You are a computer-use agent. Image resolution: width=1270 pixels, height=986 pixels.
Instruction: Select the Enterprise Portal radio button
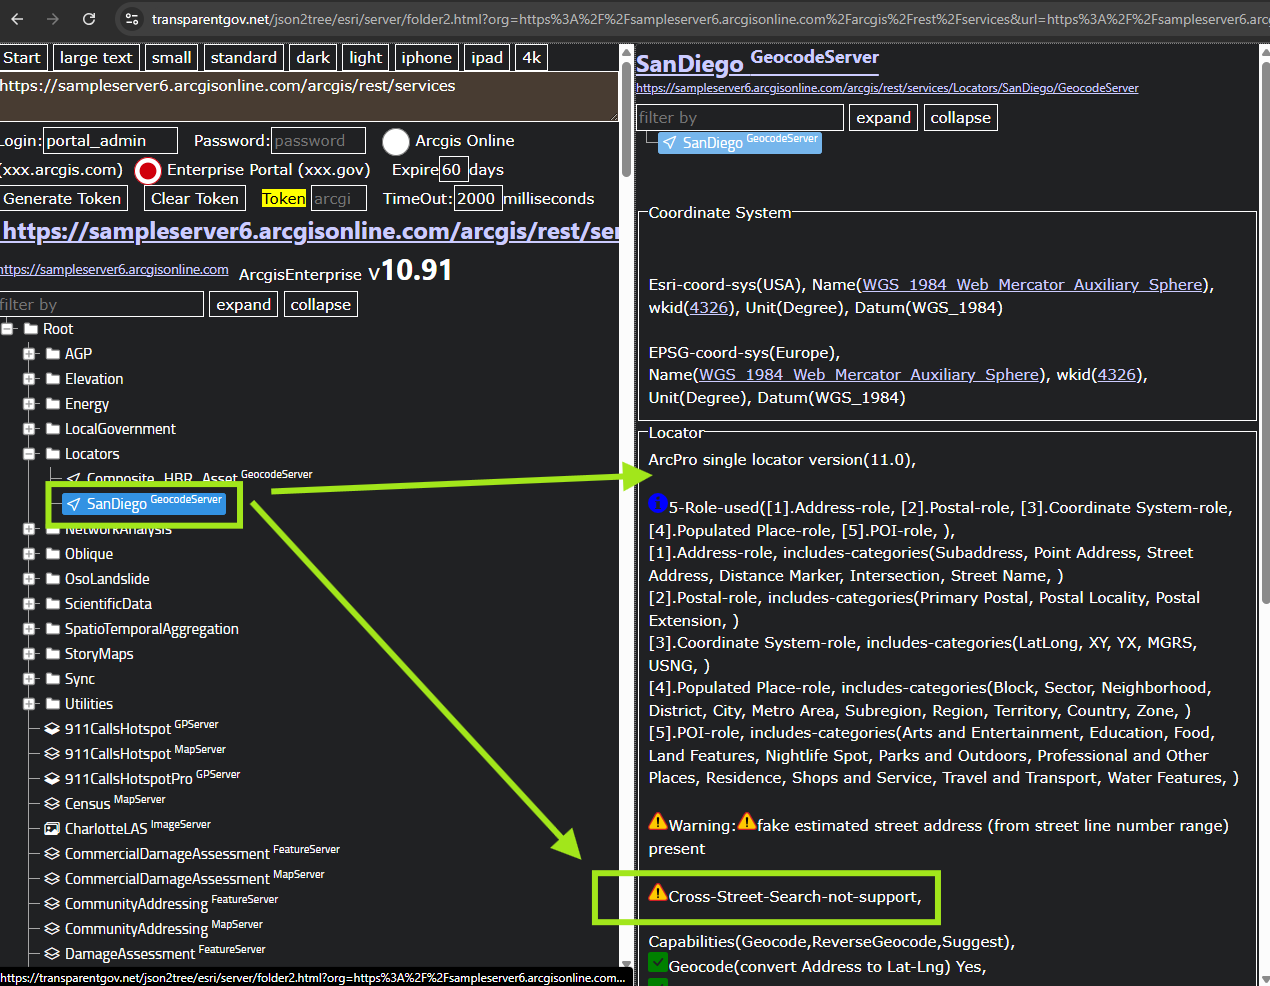148,171
